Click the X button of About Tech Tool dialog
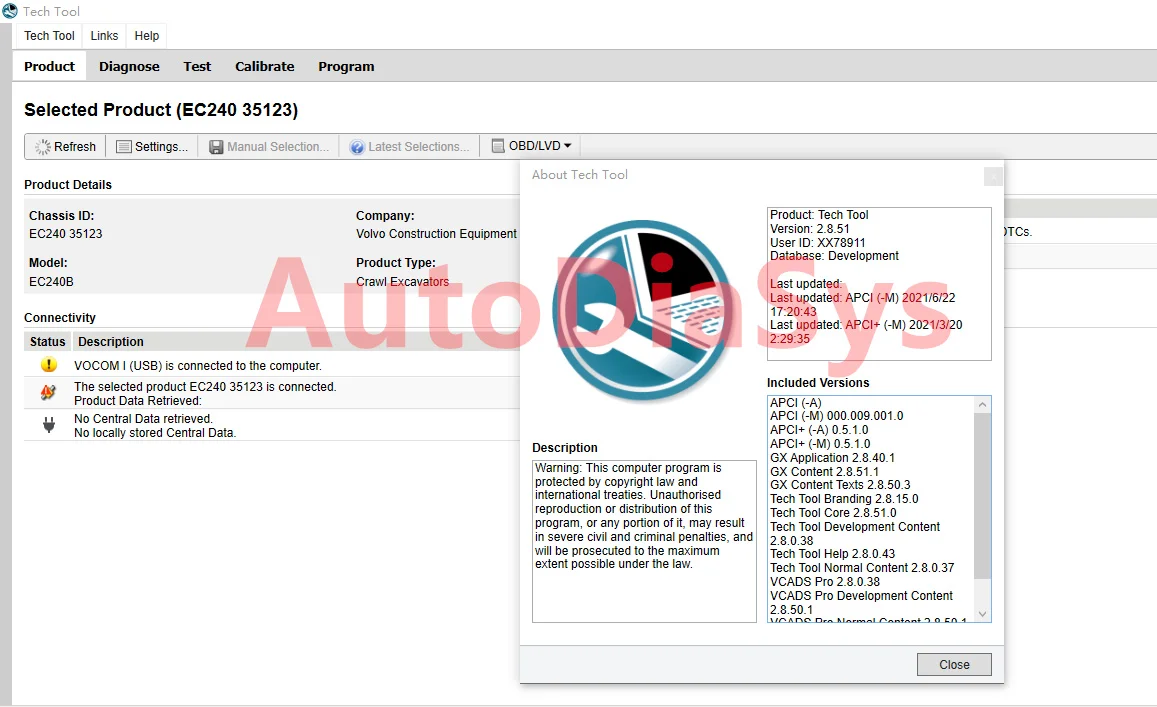The width and height of the screenshot is (1157, 707). [x=993, y=176]
